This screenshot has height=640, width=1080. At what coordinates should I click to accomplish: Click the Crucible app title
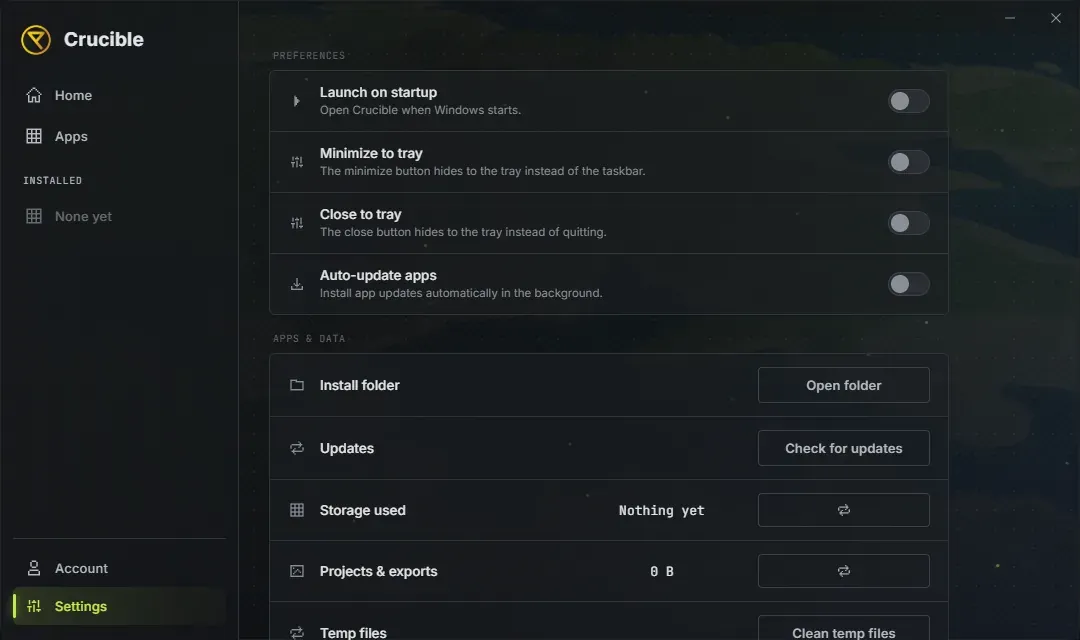(104, 40)
